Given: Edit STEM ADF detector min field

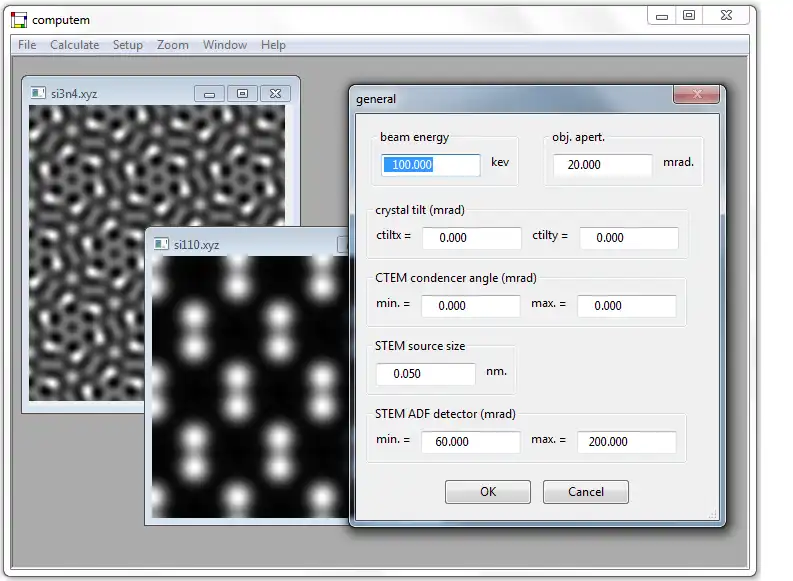Looking at the screenshot, I should 470,442.
